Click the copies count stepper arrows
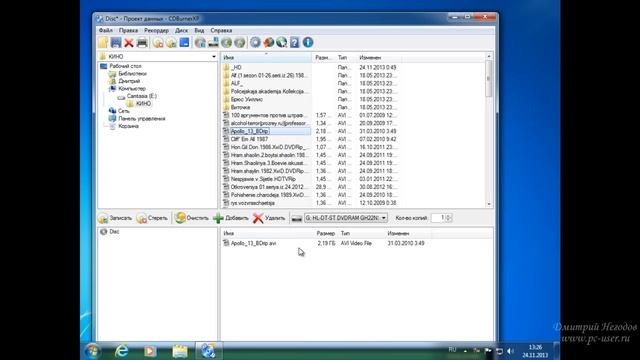This screenshot has width=640, height=360. point(448,218)
